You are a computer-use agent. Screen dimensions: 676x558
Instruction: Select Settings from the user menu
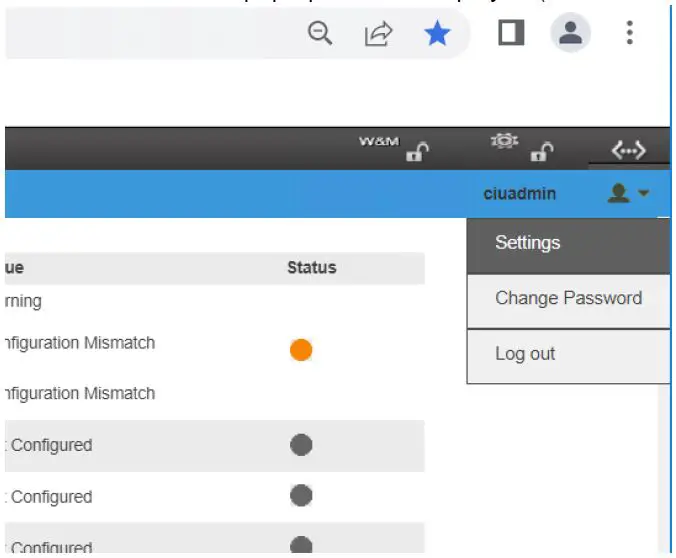pyautogui.click(x=528, y=243)
